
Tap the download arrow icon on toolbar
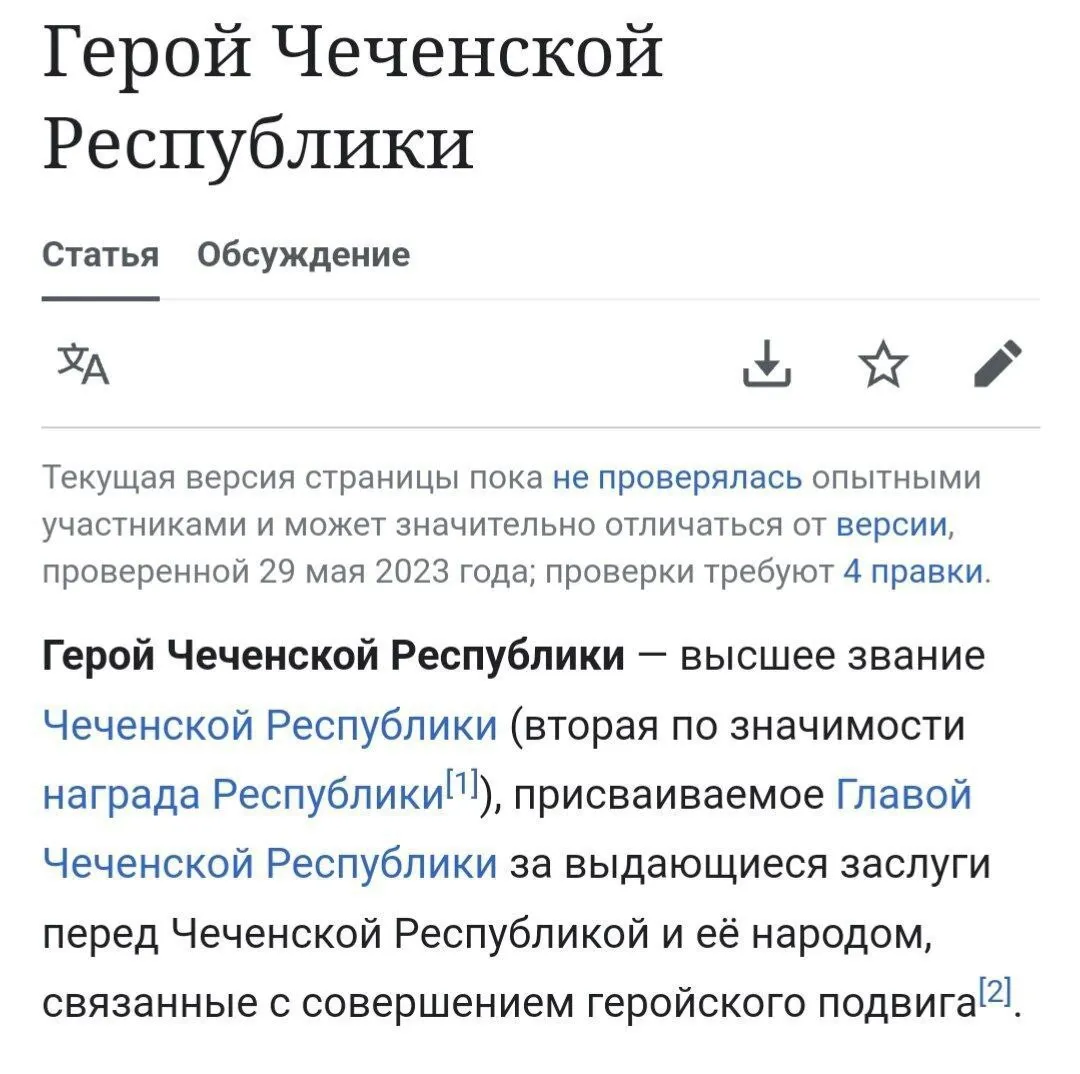(x=768, y=365)
